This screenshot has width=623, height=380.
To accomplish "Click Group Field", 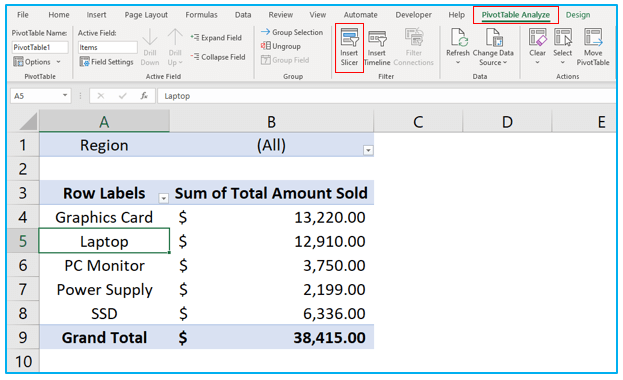I will [x=285, y=60].
